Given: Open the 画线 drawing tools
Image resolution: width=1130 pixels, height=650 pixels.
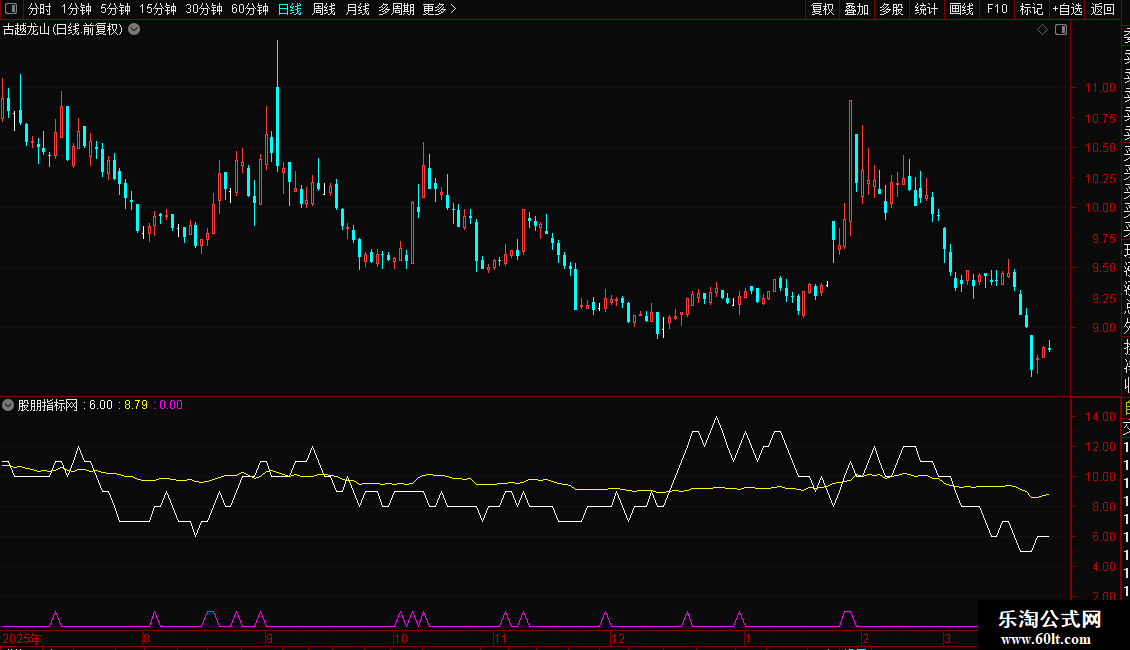Looking at the screenshot, I should click(961, 9).
